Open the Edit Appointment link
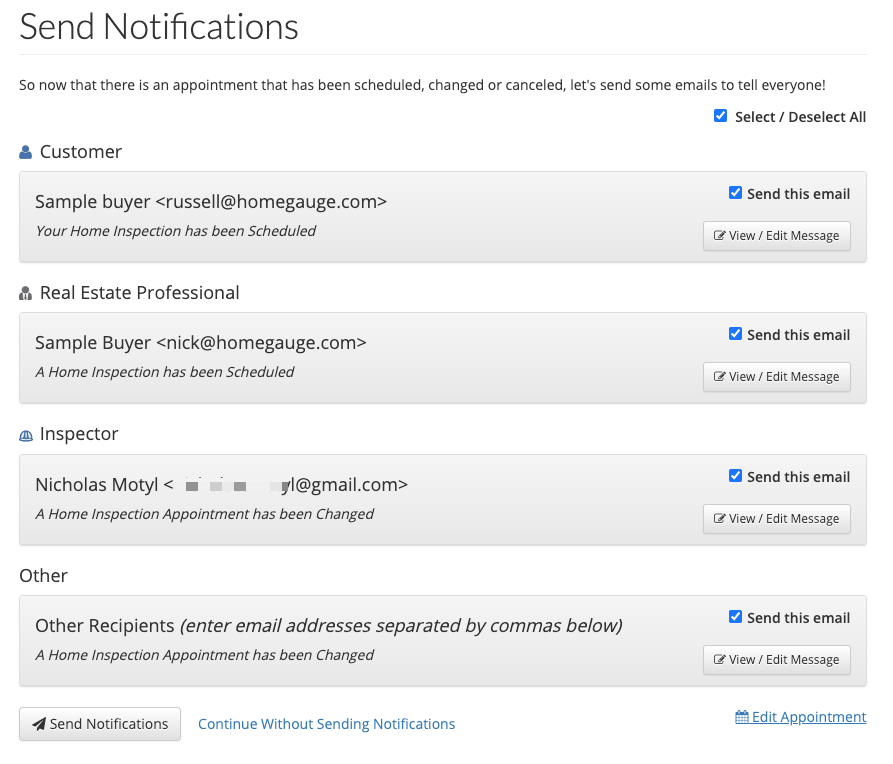The image size is (893, 764). point(808,717)
